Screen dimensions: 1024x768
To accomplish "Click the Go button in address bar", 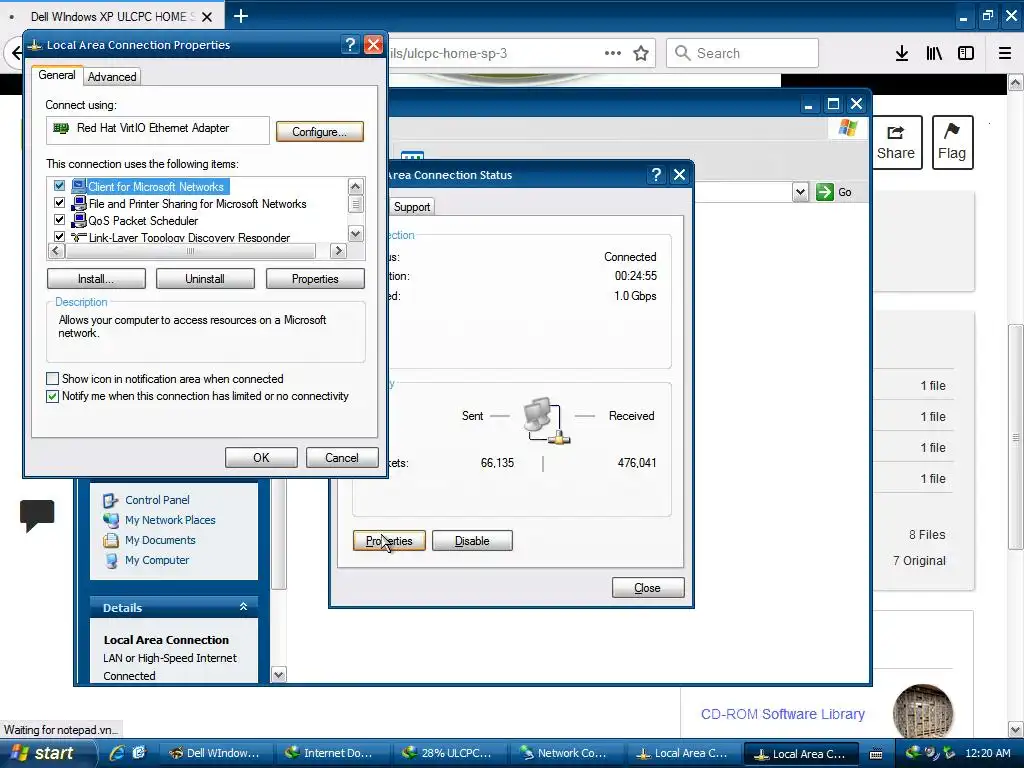I will tap(834, 192).
